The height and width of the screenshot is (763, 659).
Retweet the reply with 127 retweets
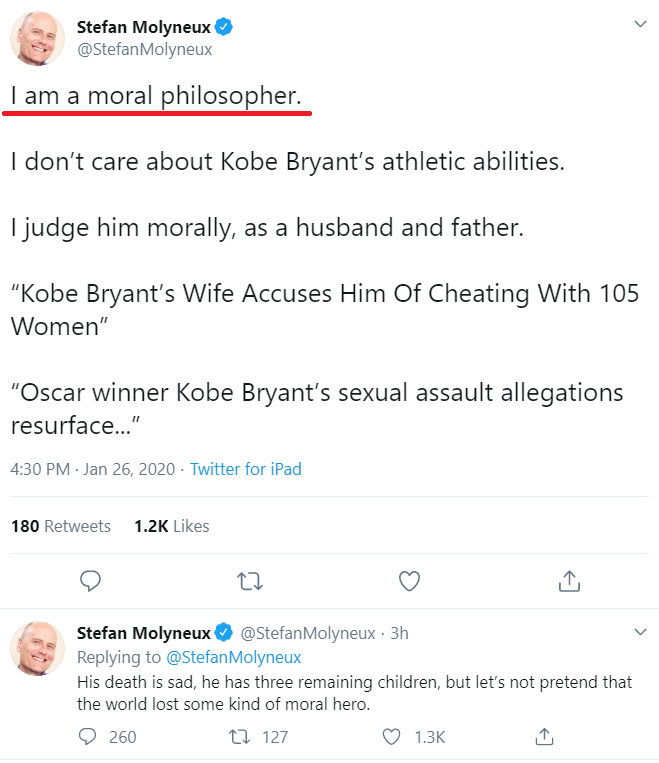pos(240,737)
